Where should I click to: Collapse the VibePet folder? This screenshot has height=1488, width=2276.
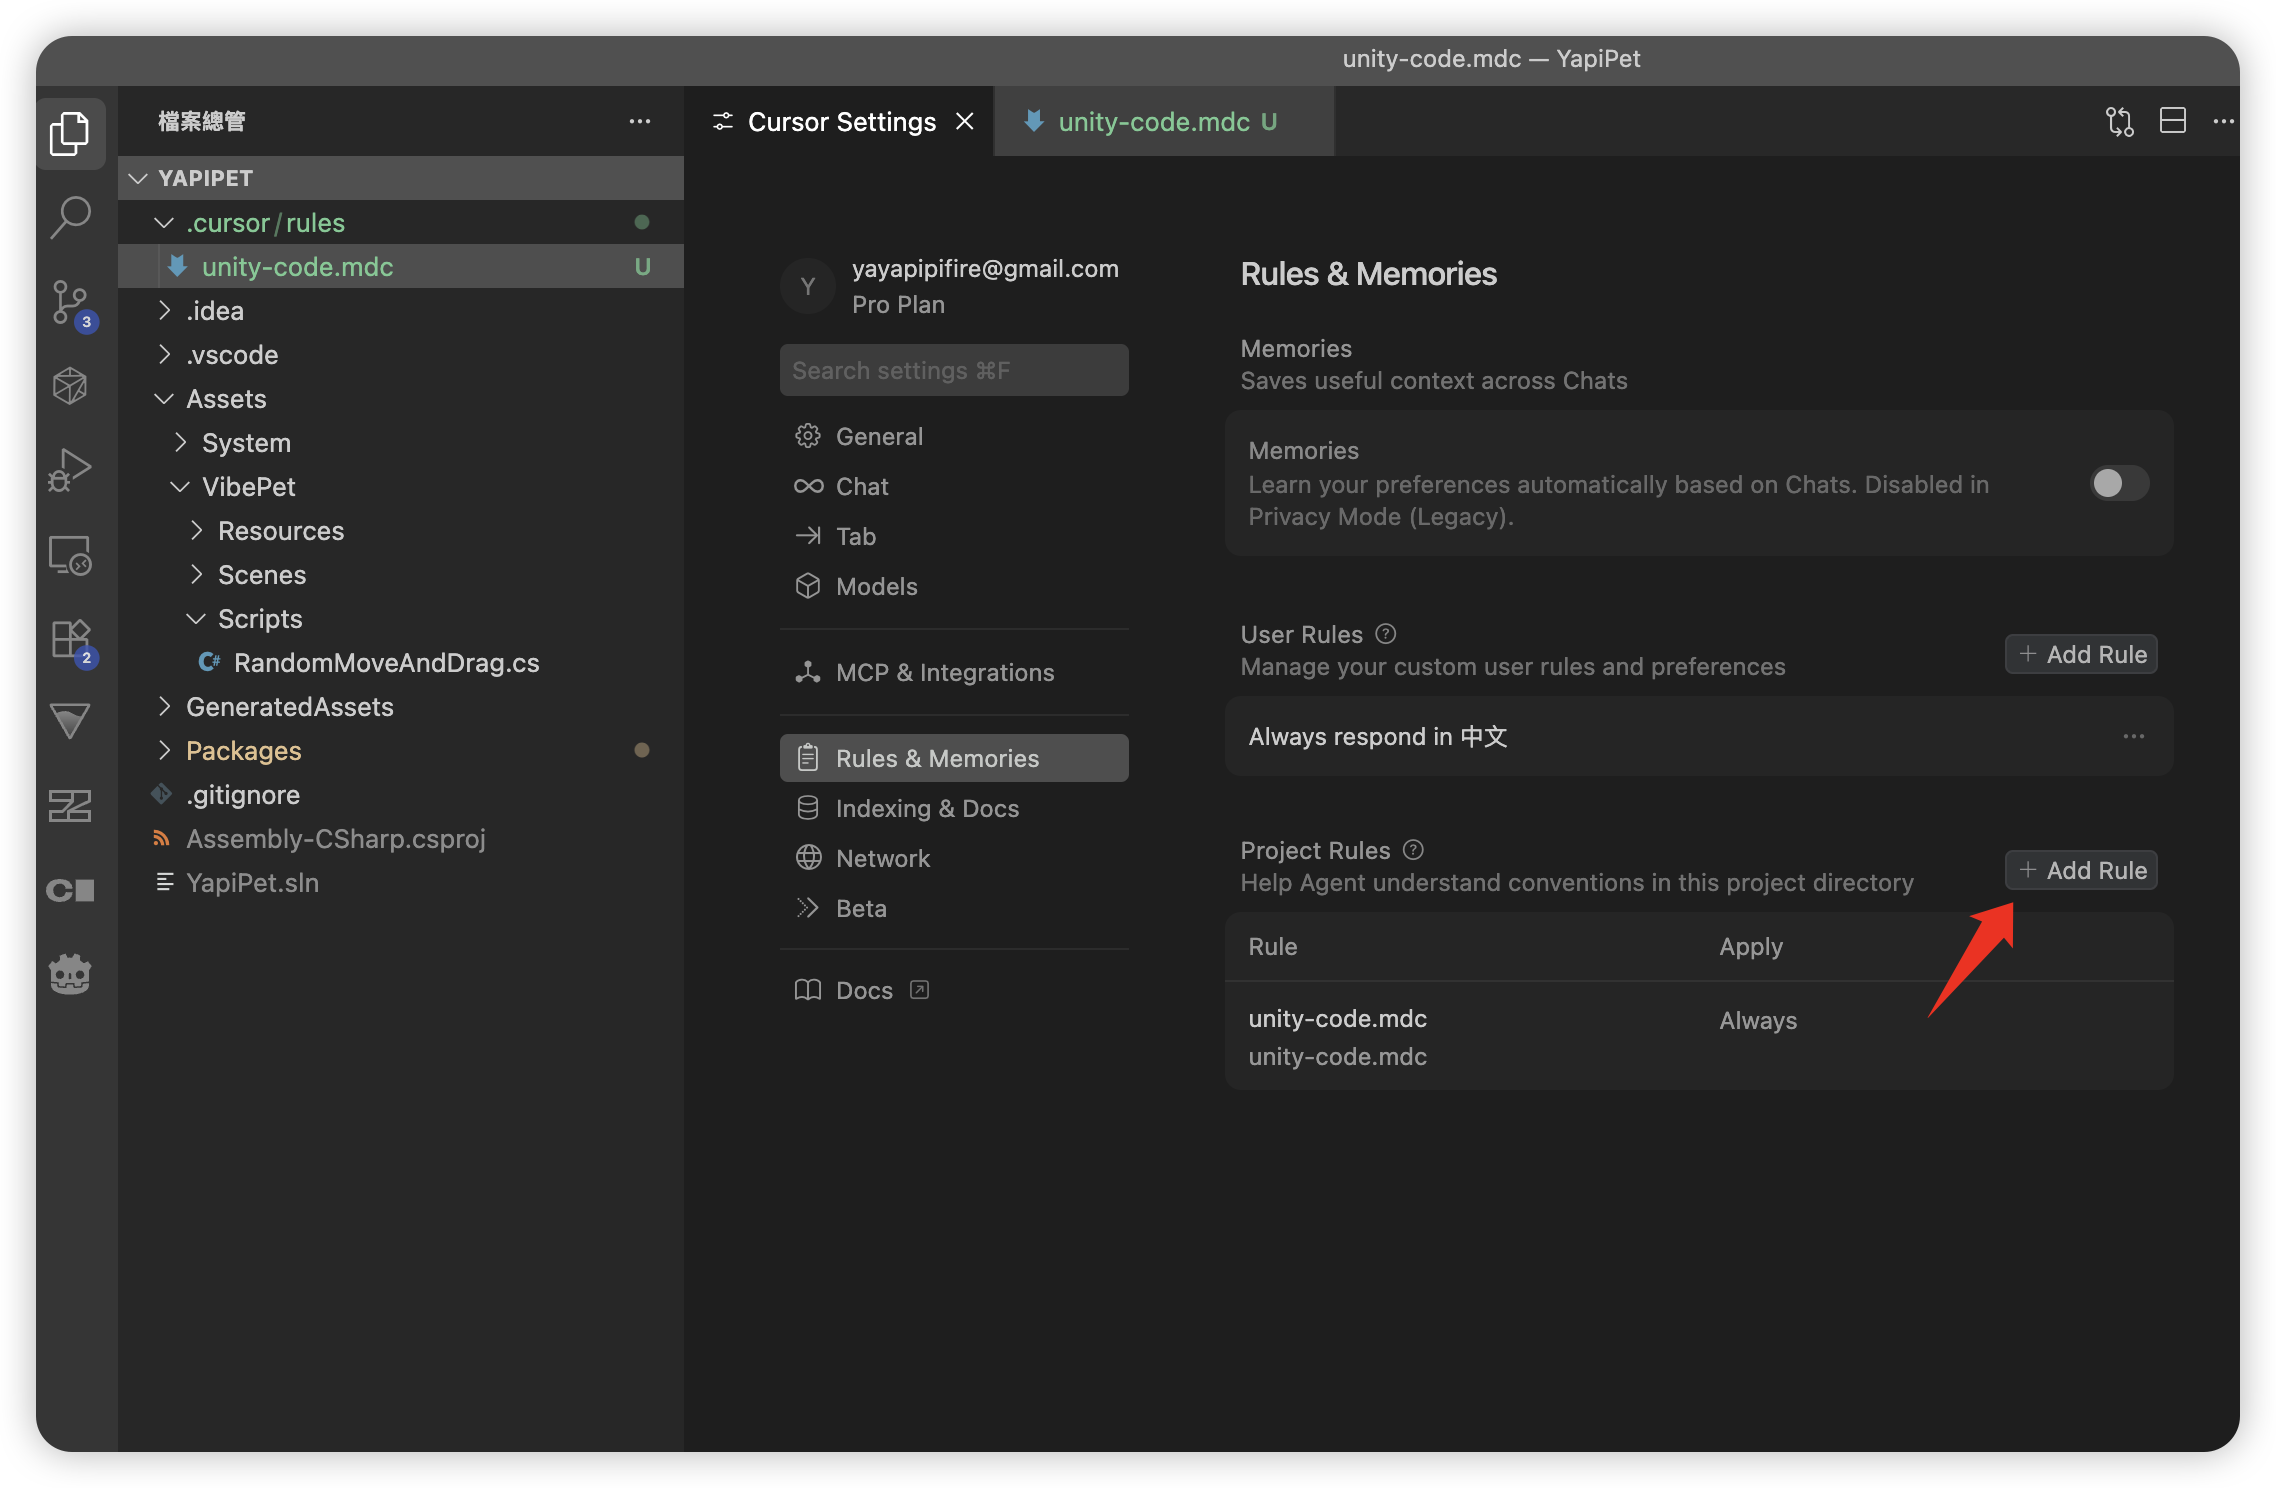pyautogui.click(x=180, y=486)
